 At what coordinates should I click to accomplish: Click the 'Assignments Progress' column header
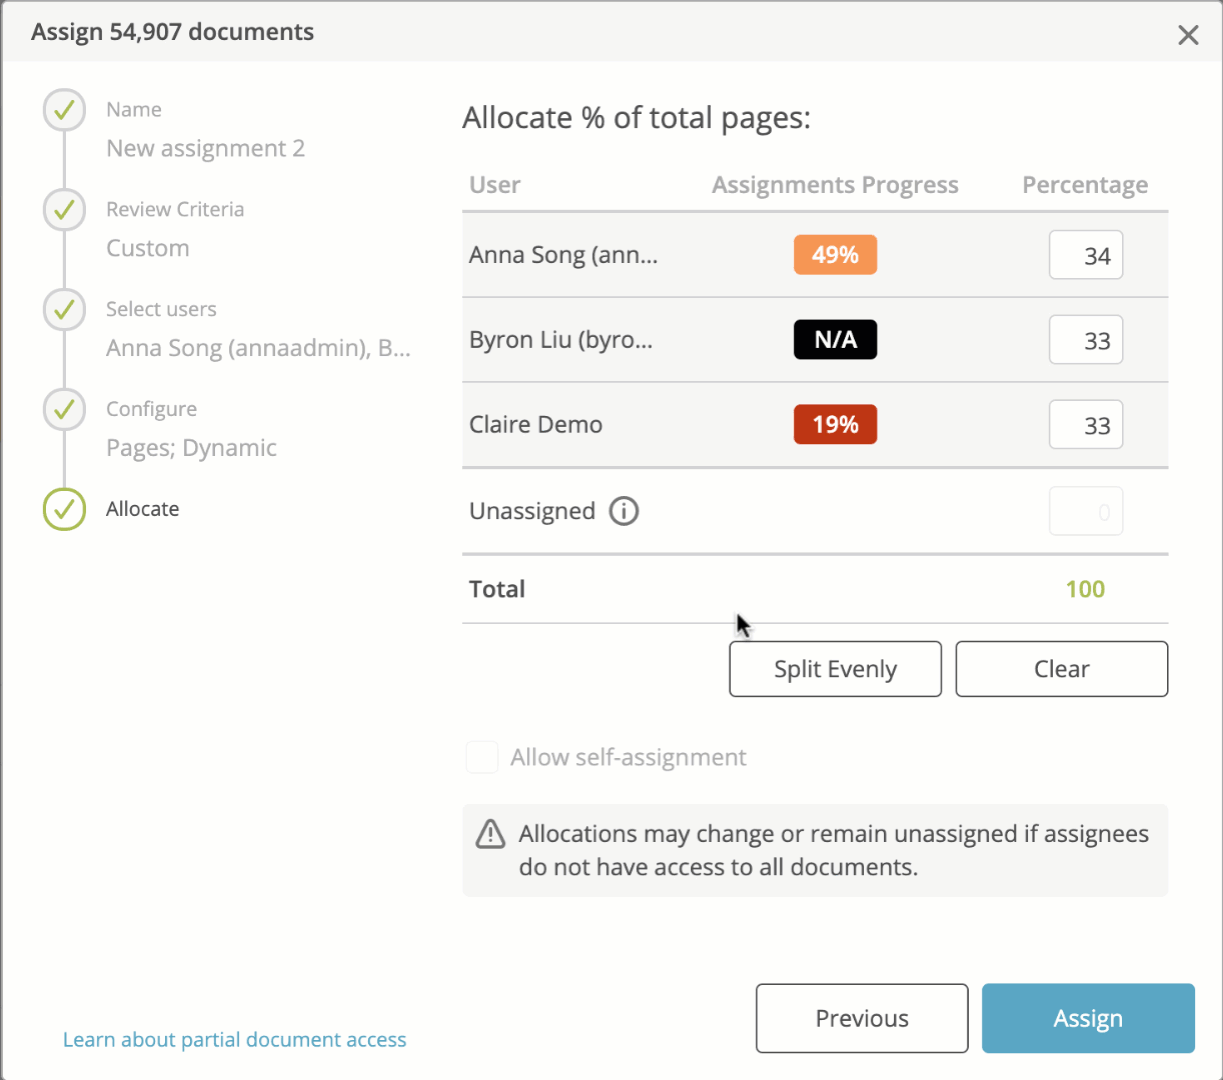pos(835,185)
